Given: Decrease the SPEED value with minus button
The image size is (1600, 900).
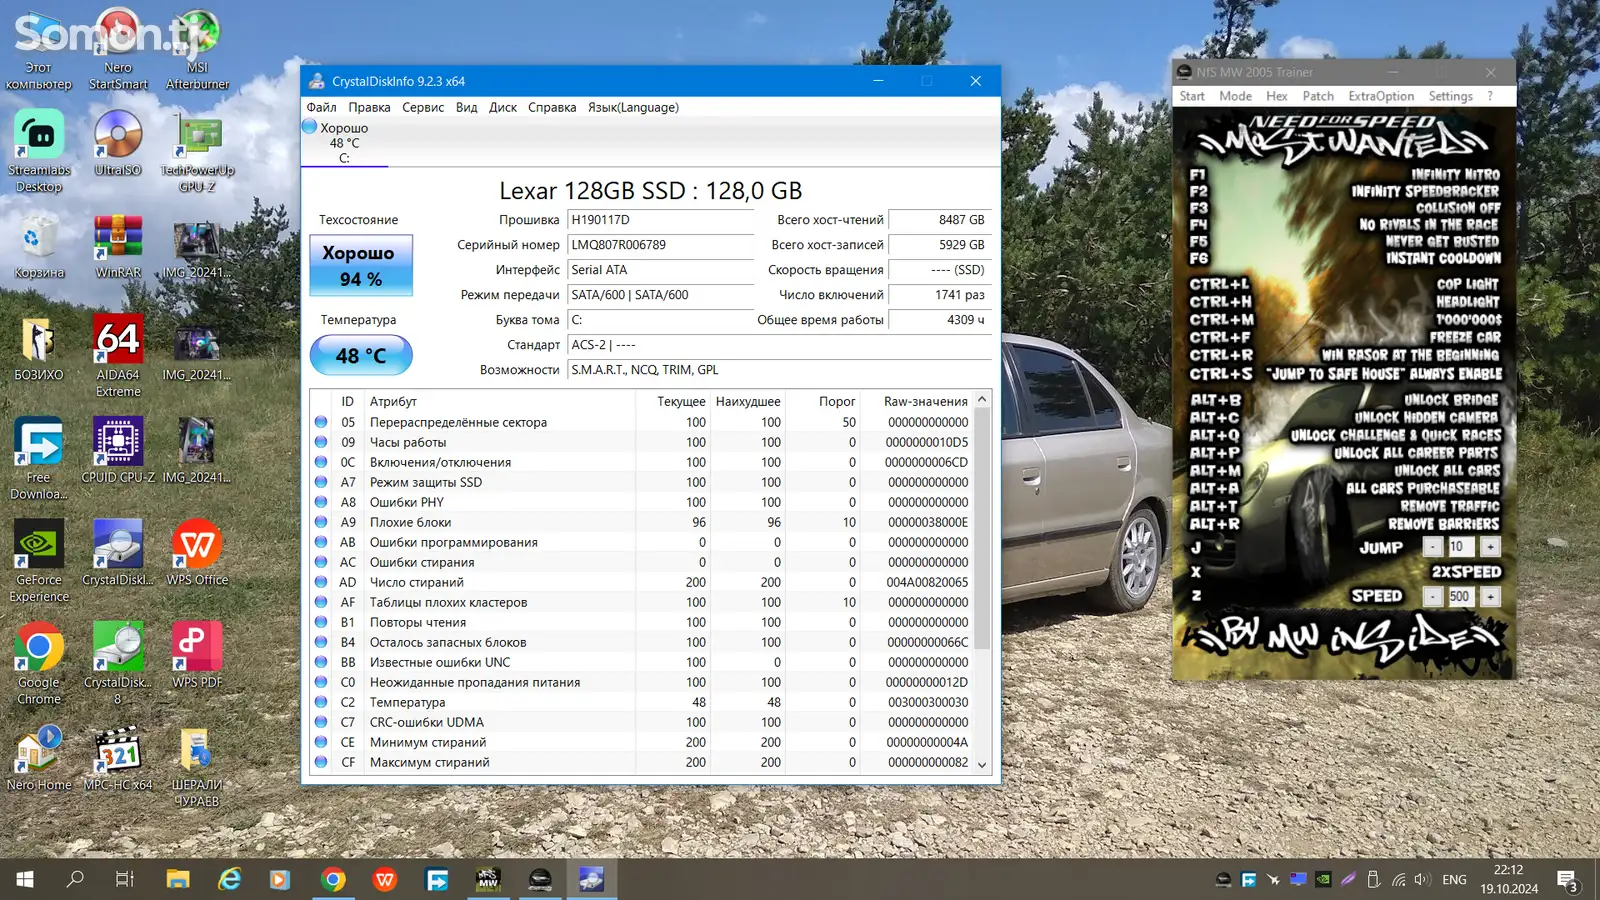Looking at the screenshot, I should (1433, 596).
